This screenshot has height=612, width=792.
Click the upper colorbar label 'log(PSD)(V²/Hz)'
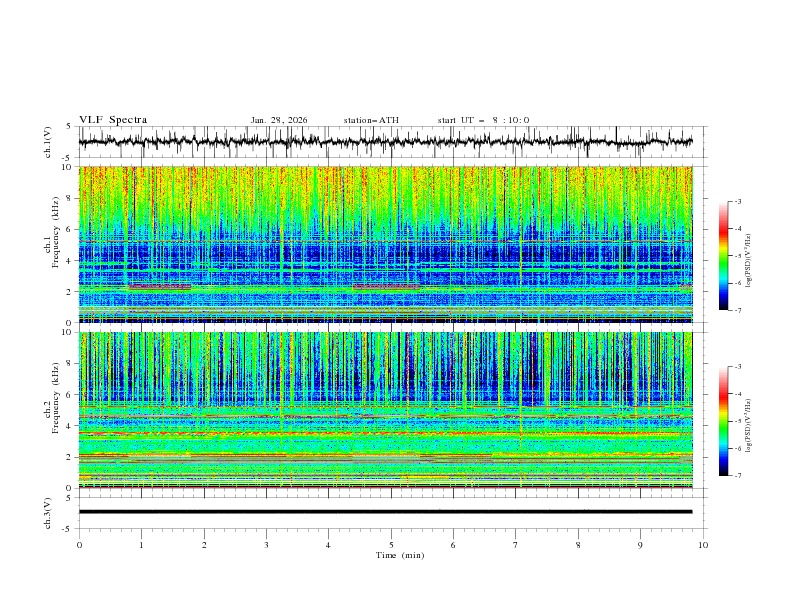[748, 261]
